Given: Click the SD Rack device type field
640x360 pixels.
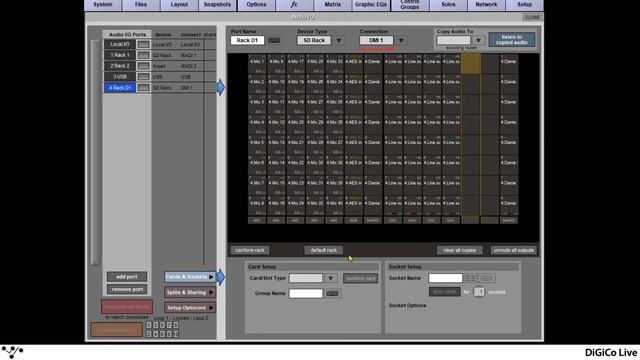Looking at the screenshot, I should [314, 40].
